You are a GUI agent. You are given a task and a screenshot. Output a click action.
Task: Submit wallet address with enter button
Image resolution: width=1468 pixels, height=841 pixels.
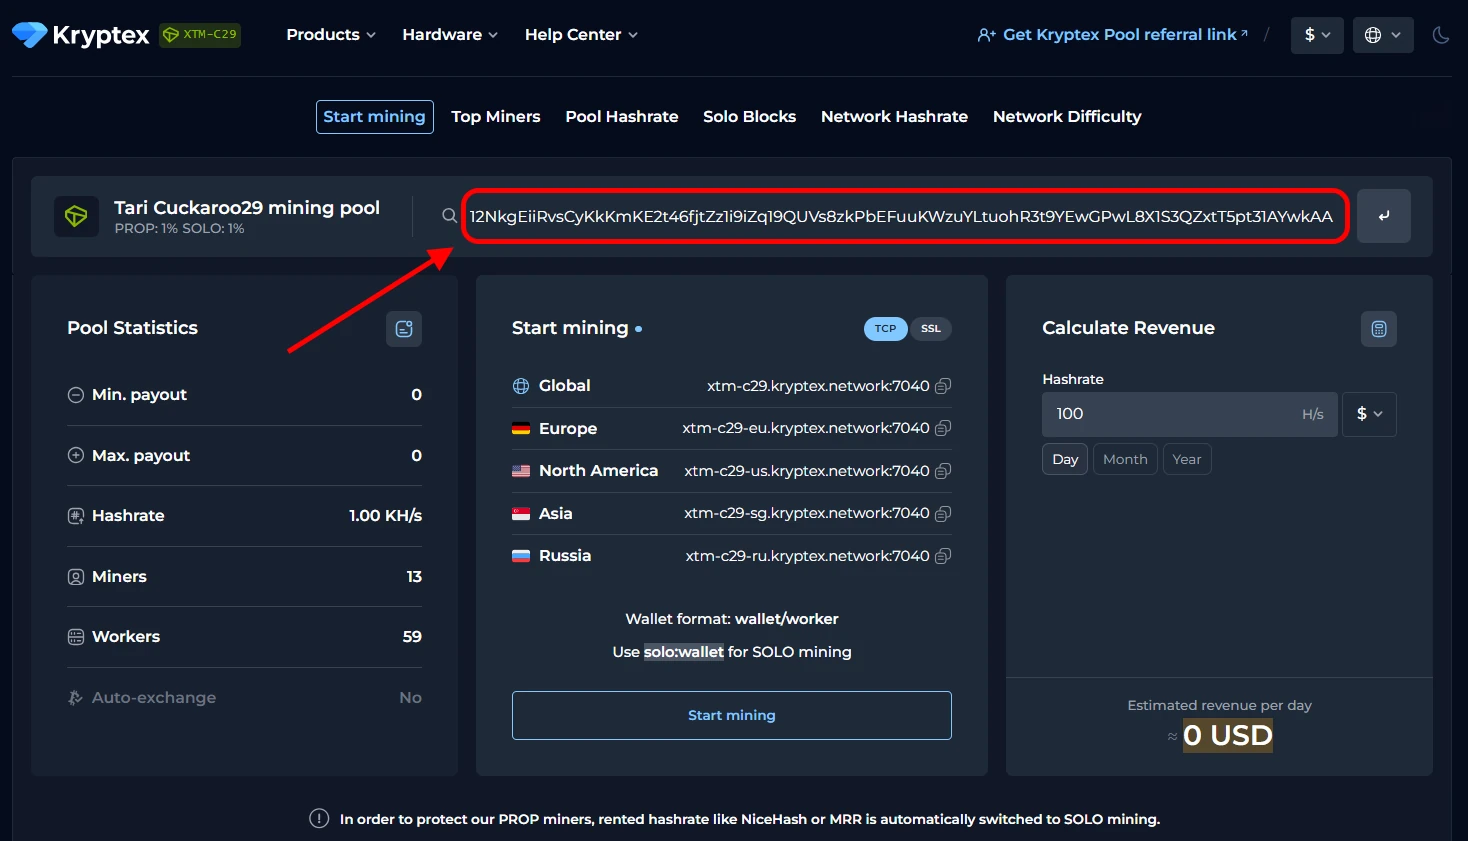(1383, 216)
